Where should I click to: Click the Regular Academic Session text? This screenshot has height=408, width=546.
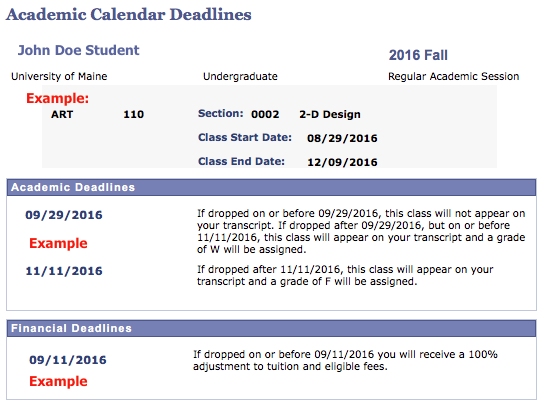click(453, 76)
